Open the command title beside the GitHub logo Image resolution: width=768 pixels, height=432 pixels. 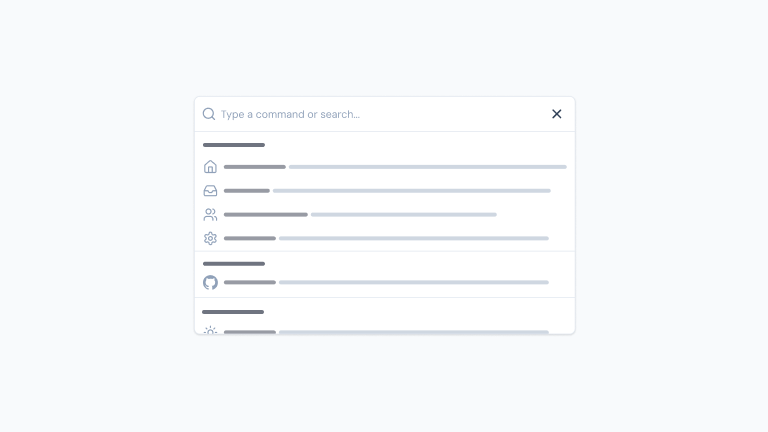click(x=250, y=283)
